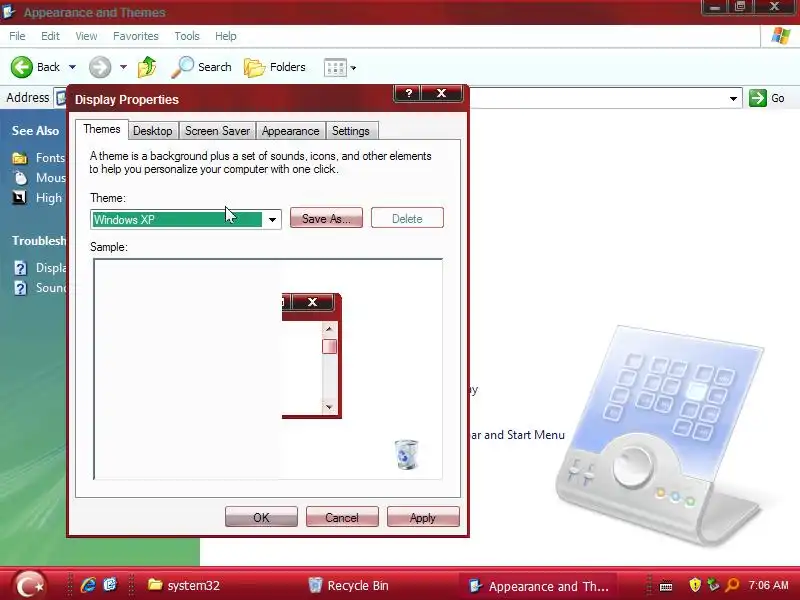This screenshot has height=600, width=800.
Task: Switch to the Desktop tab
Action: coord(153,131)
